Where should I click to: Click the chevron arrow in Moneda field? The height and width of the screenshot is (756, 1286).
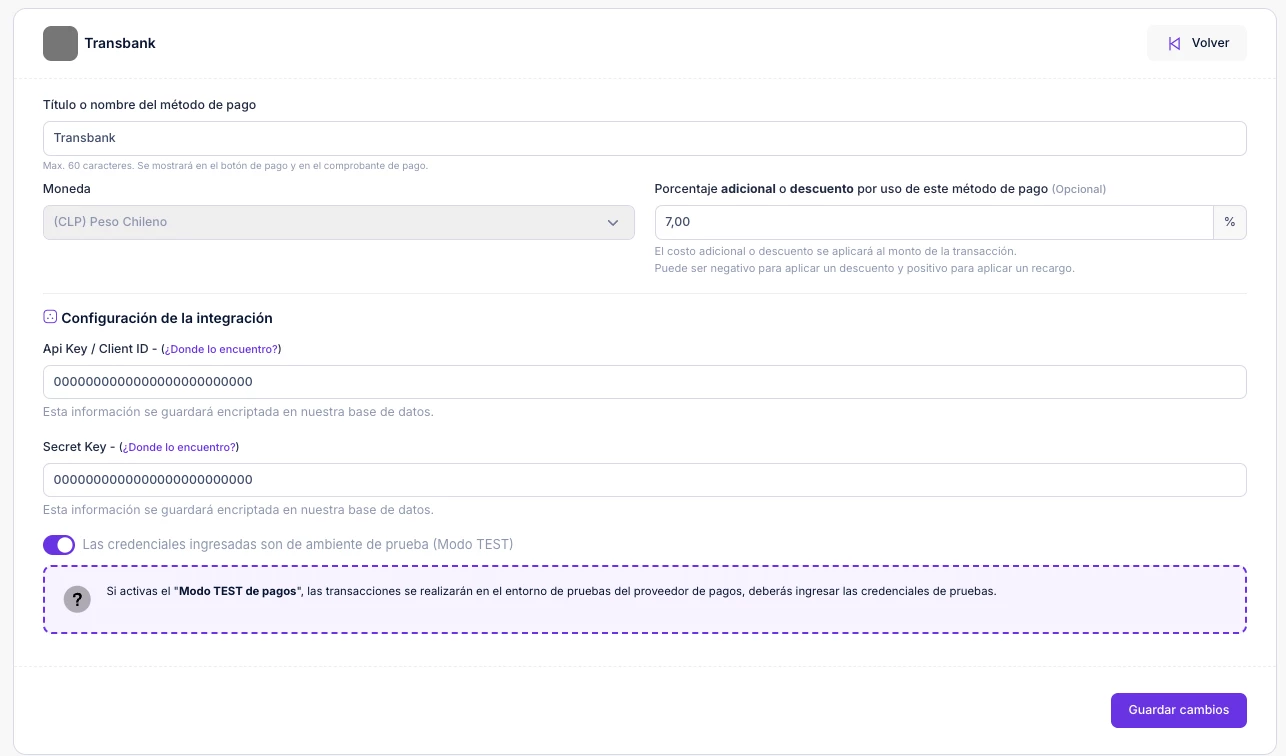[613, 222]
